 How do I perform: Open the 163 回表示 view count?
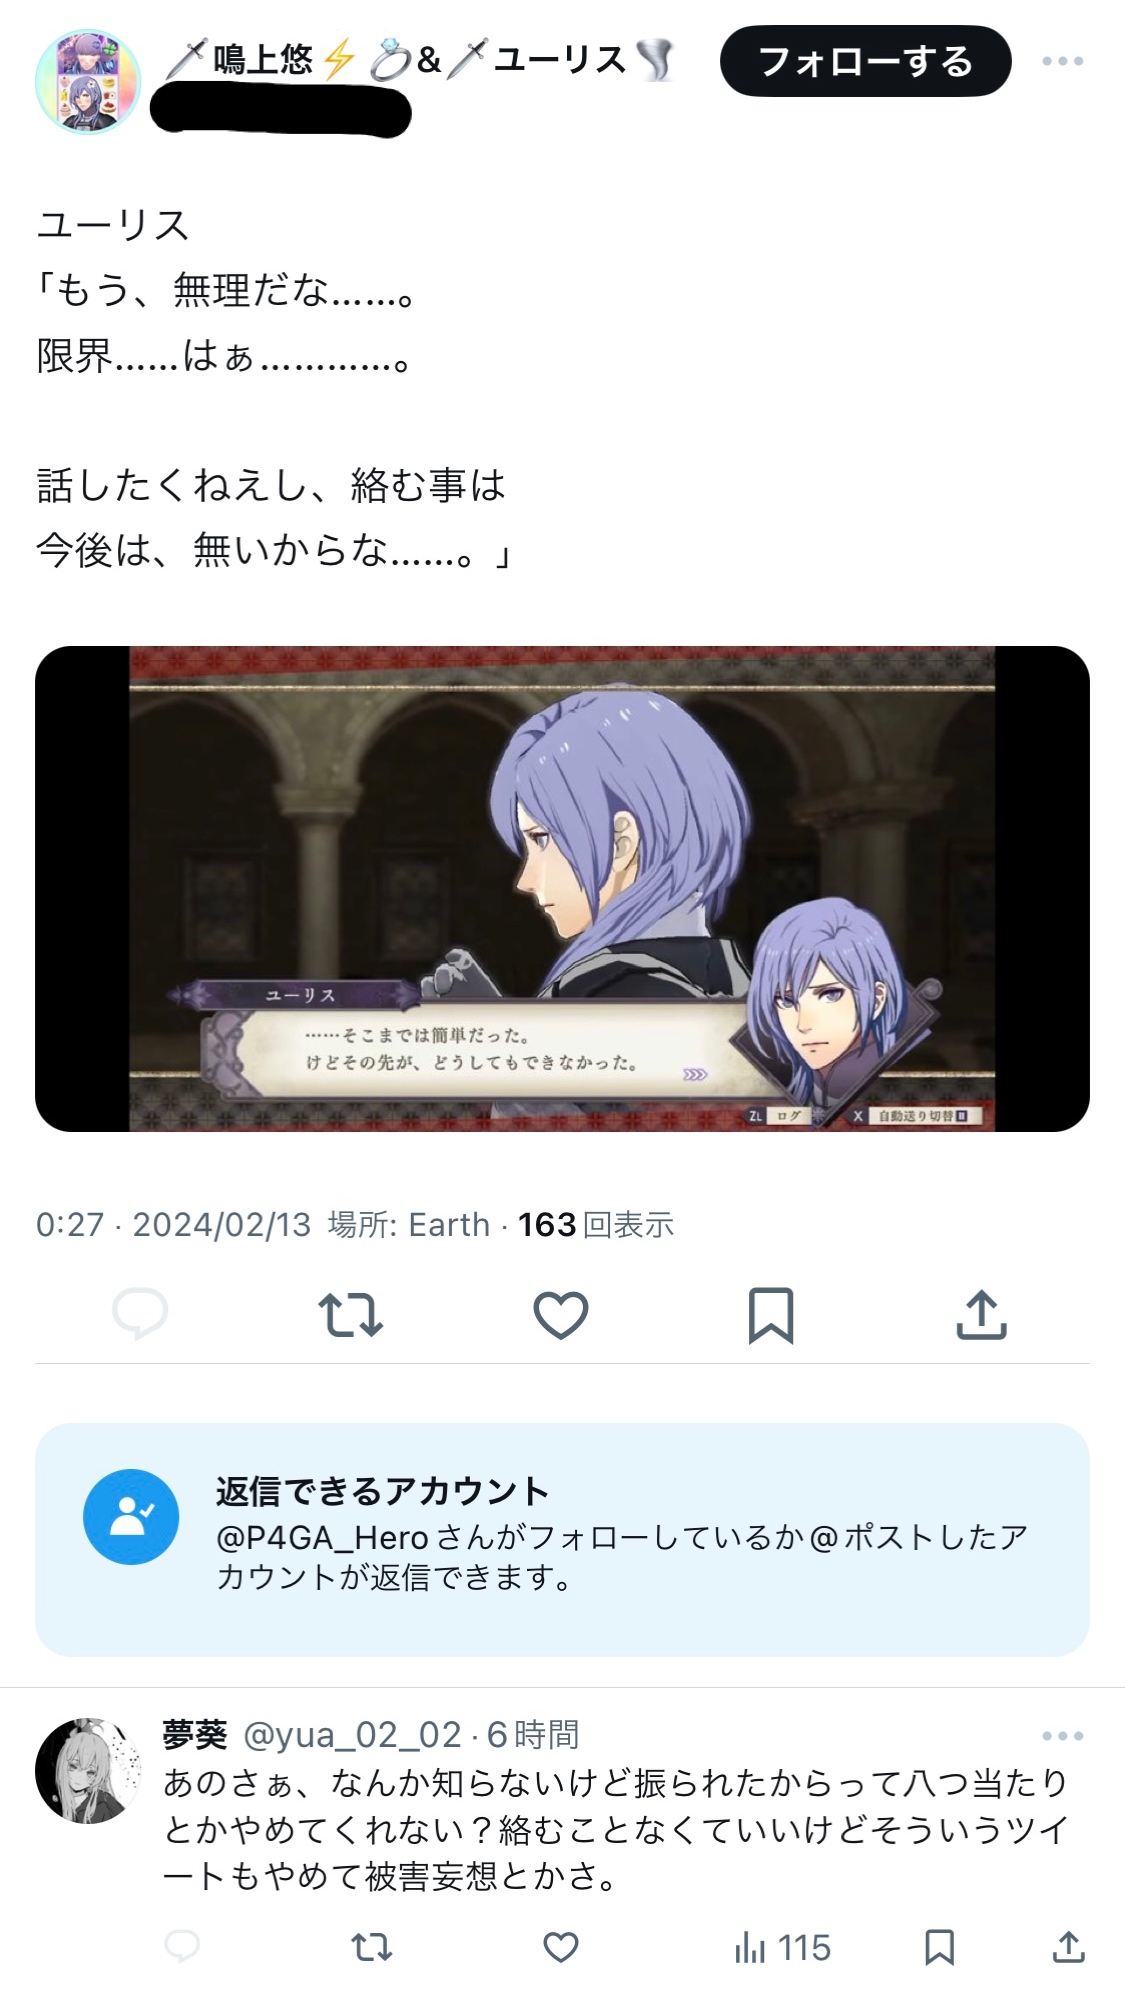(596, 1225)
